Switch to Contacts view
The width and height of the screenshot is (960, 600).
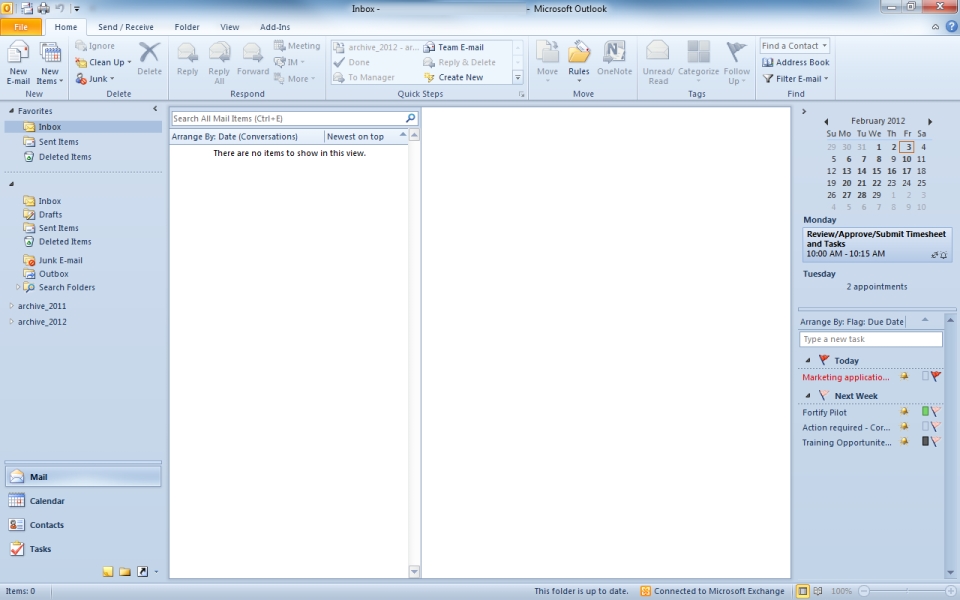(83, 525)
